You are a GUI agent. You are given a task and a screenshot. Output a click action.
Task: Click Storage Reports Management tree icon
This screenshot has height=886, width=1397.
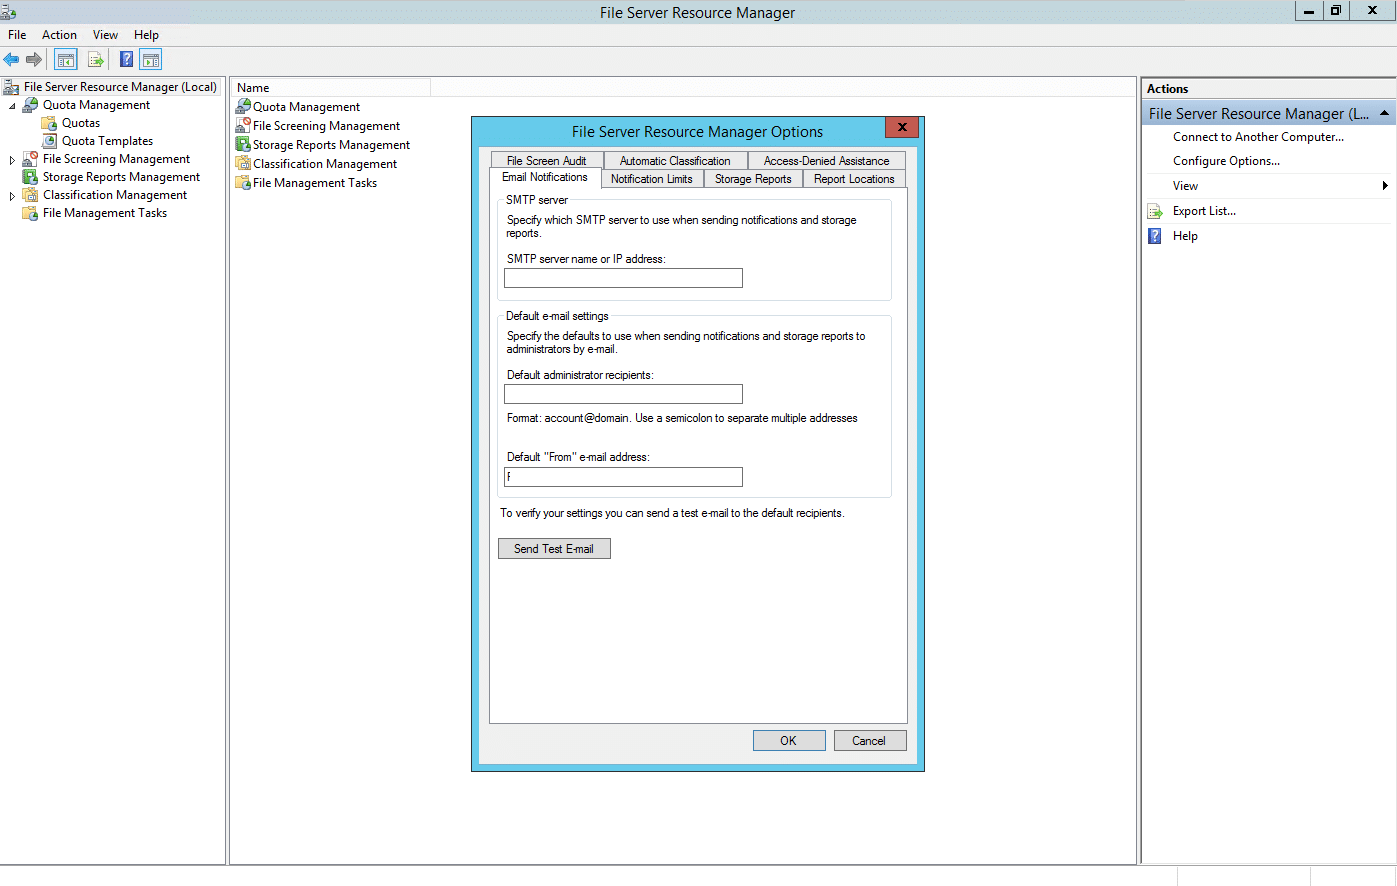pos(31,177)
